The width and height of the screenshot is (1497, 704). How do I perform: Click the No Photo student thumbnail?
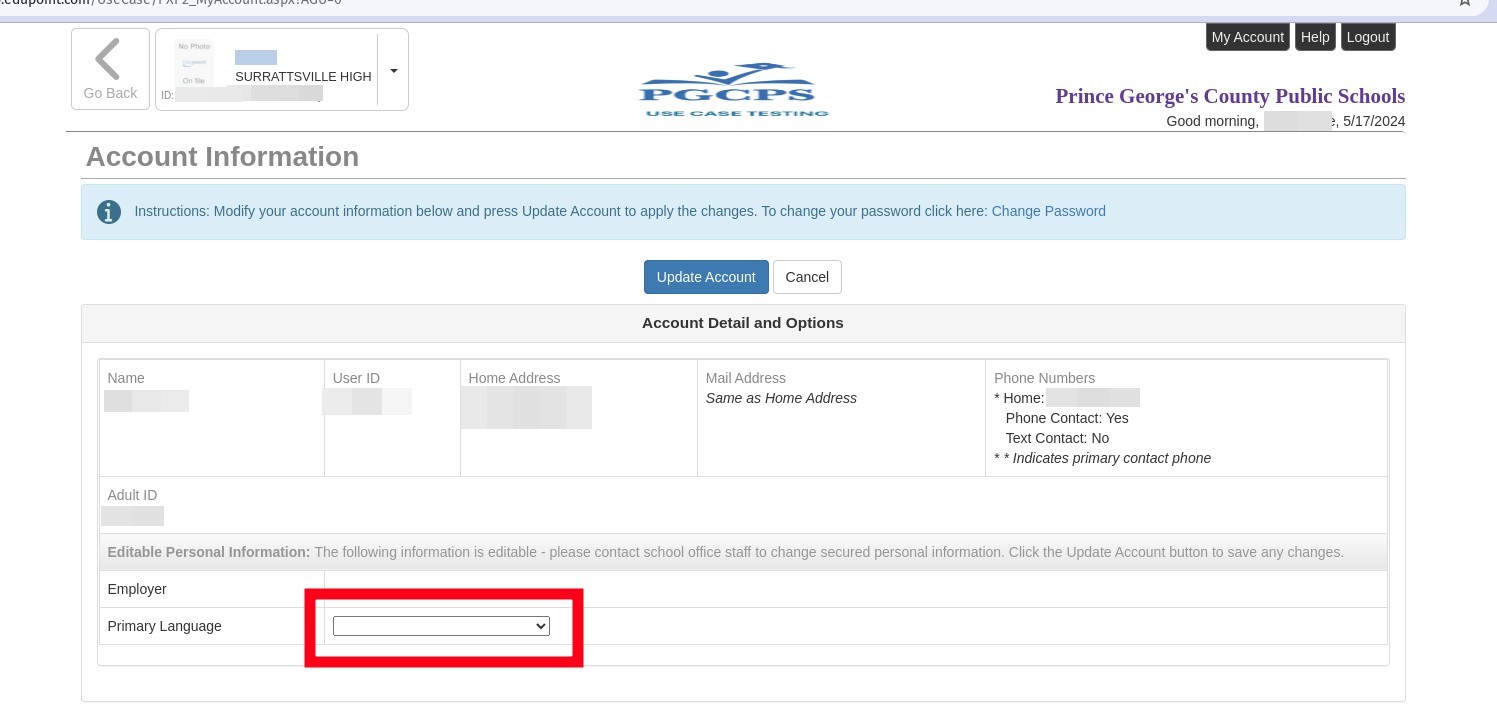pos(194,63)
